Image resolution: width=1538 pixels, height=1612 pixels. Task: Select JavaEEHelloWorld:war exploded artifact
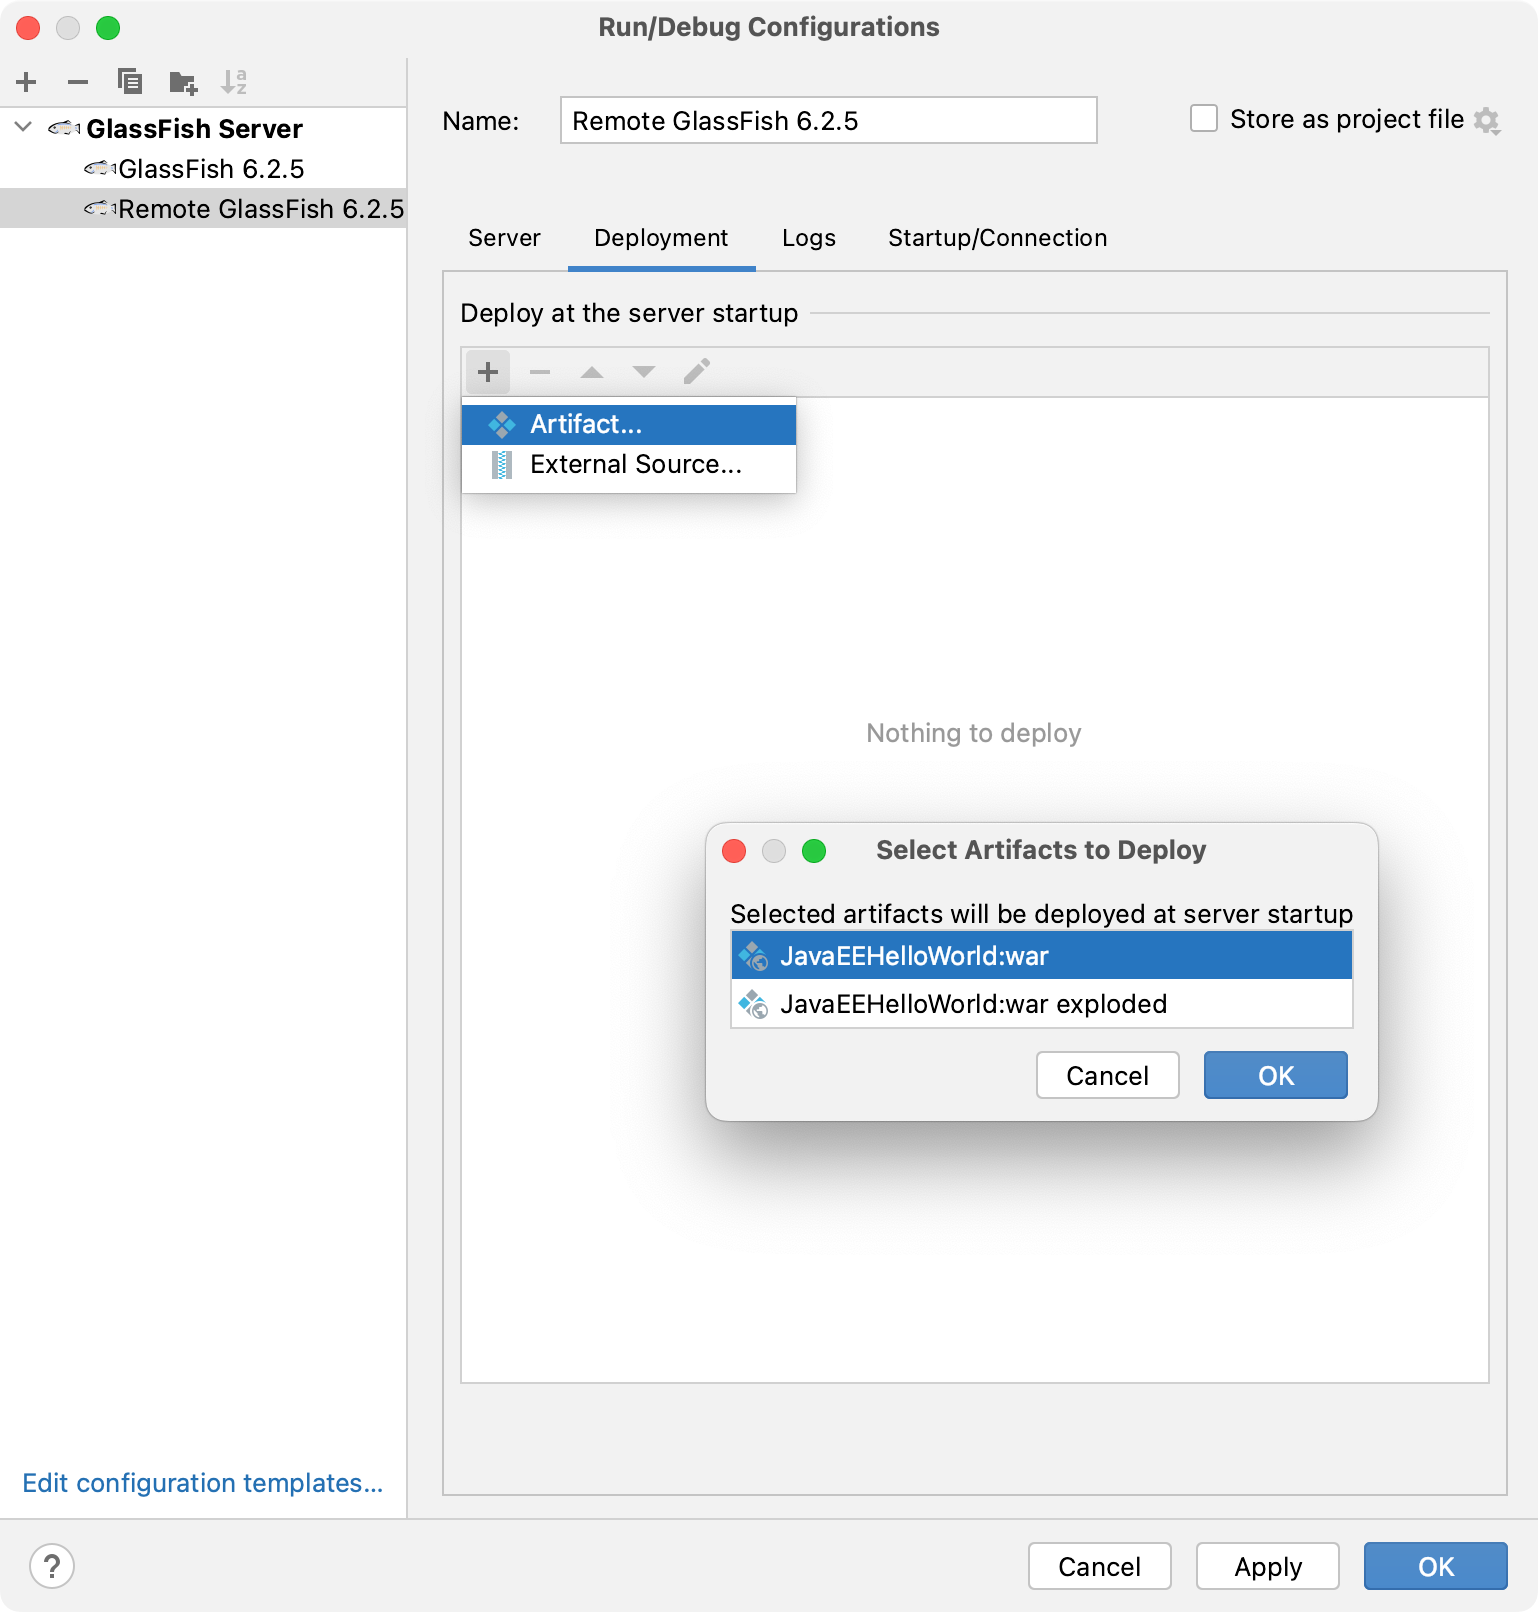[1042, 1004]
